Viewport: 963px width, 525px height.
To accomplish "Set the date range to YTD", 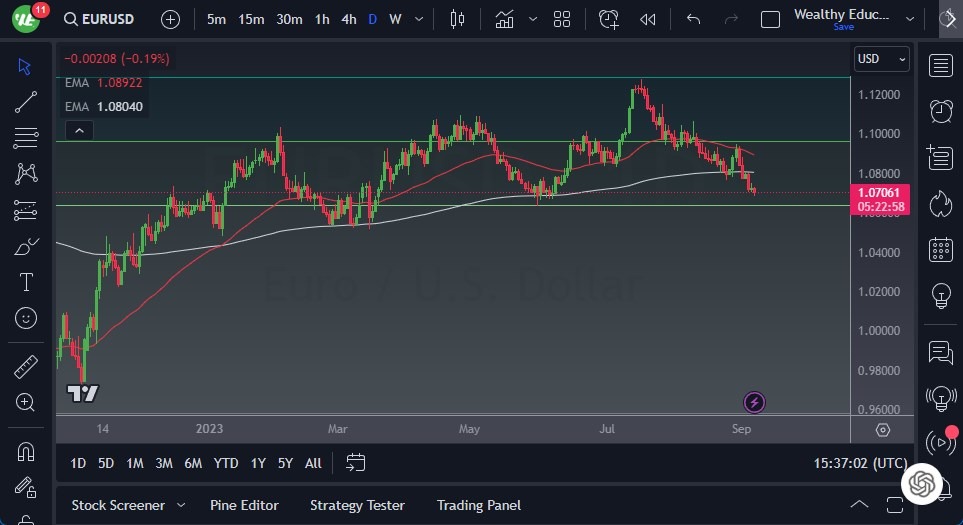I will point(226,463).
